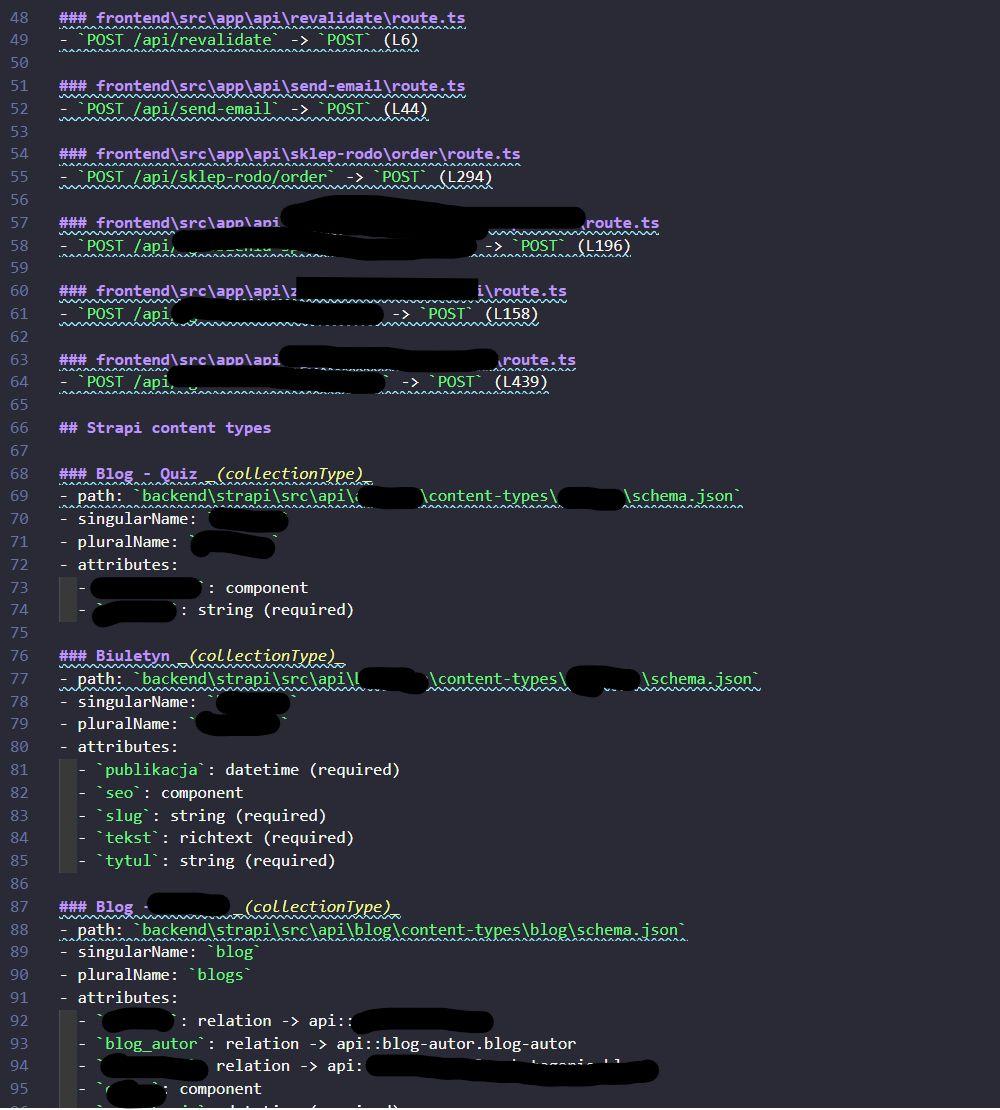Click the heading 'frontend\src\app\api\revalidate\route.ts'
This screenshot has width=1000, height=1110.
pyautogui.click(x=280, y=18)
